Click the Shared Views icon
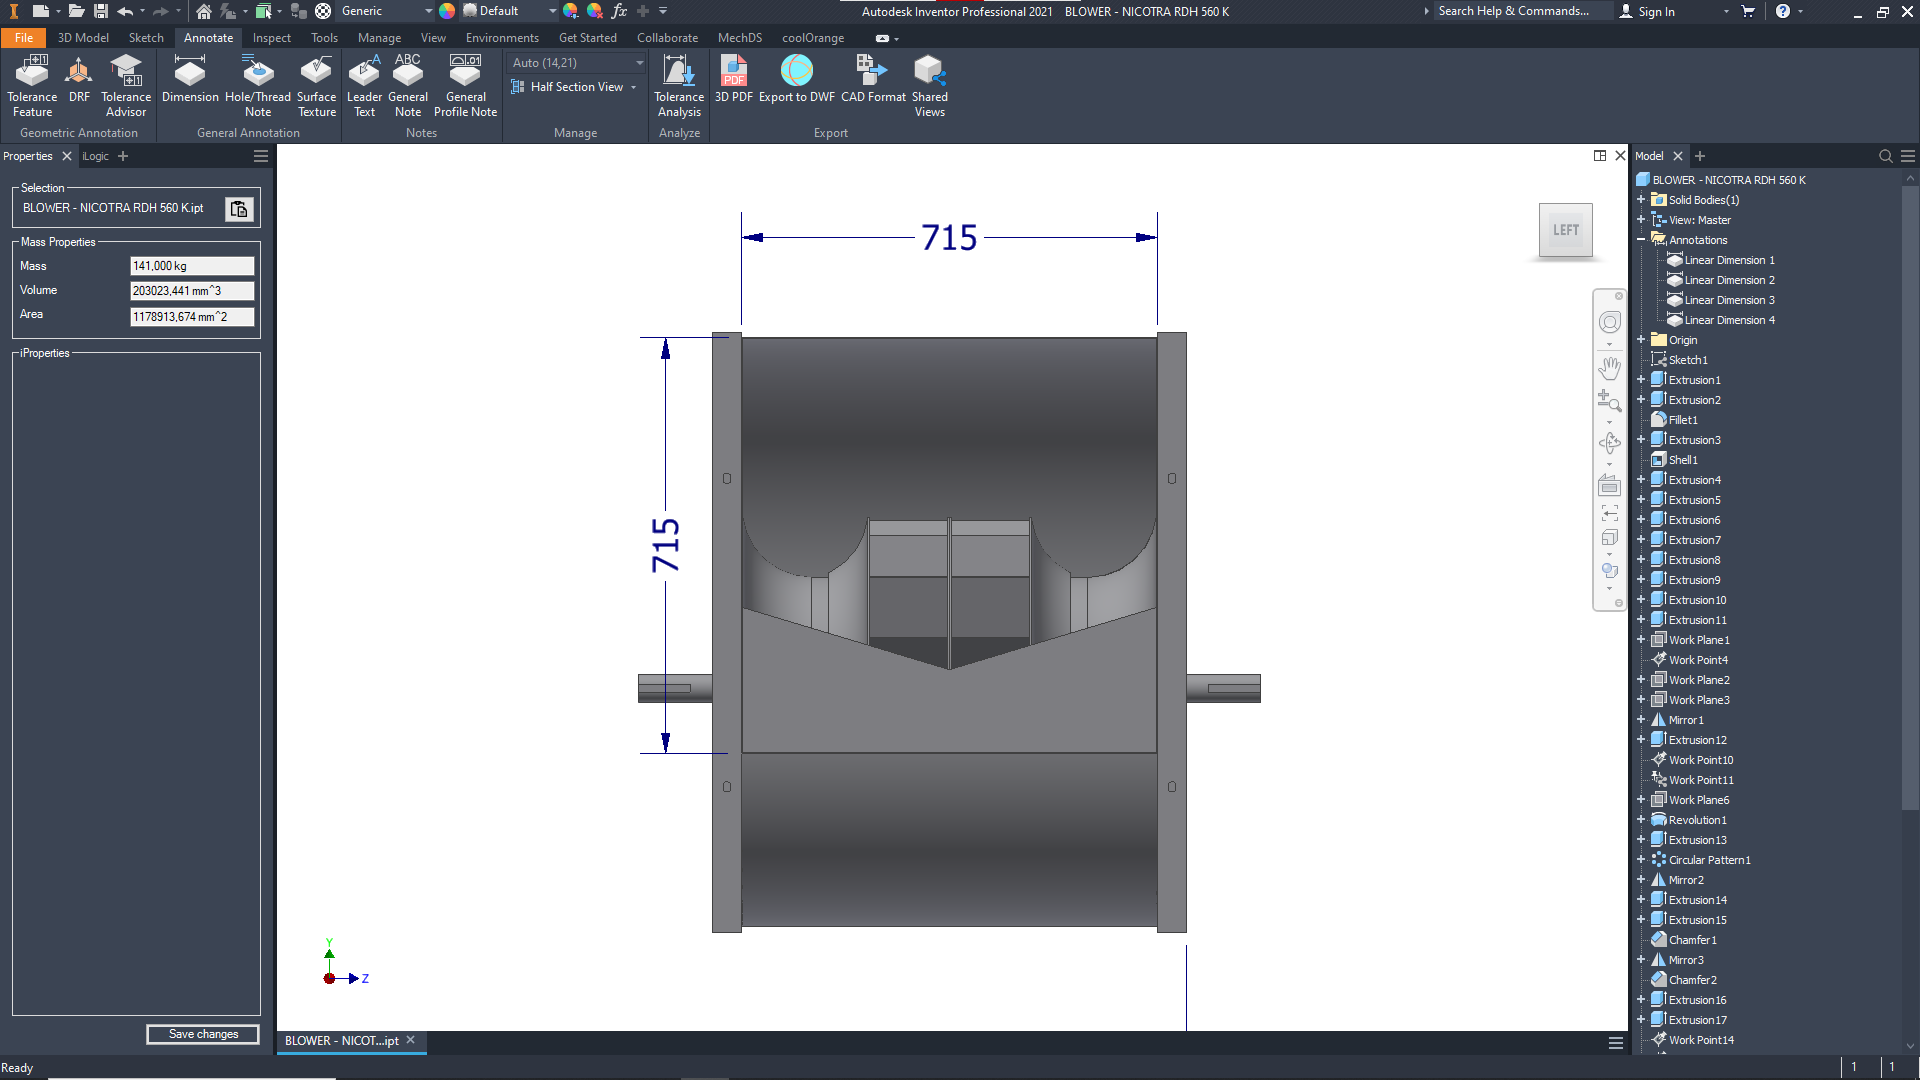Screen dimensions: 1920x1080 coord(929,85)
